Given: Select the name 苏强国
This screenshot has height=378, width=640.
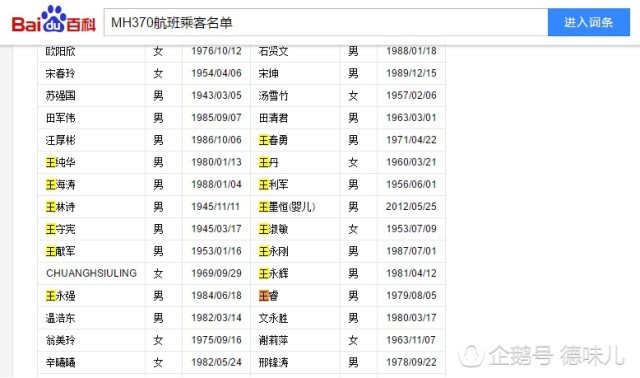Looking at the screenshot, I should coord(60,96).
